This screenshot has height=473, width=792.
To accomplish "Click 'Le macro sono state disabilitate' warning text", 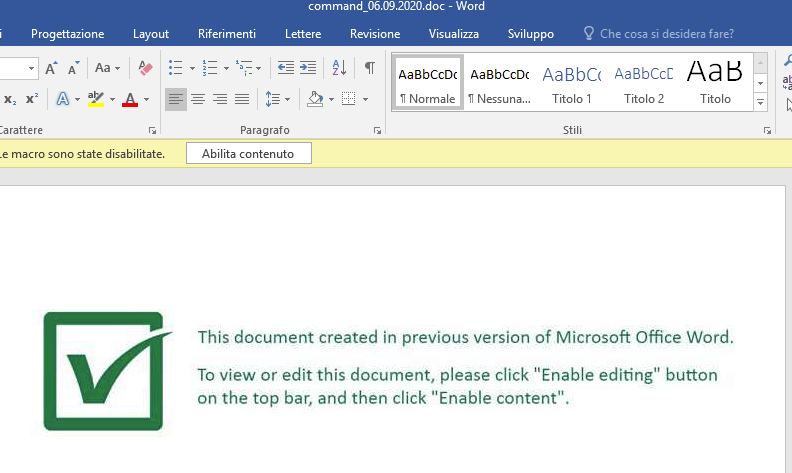I will click(82, 154).
